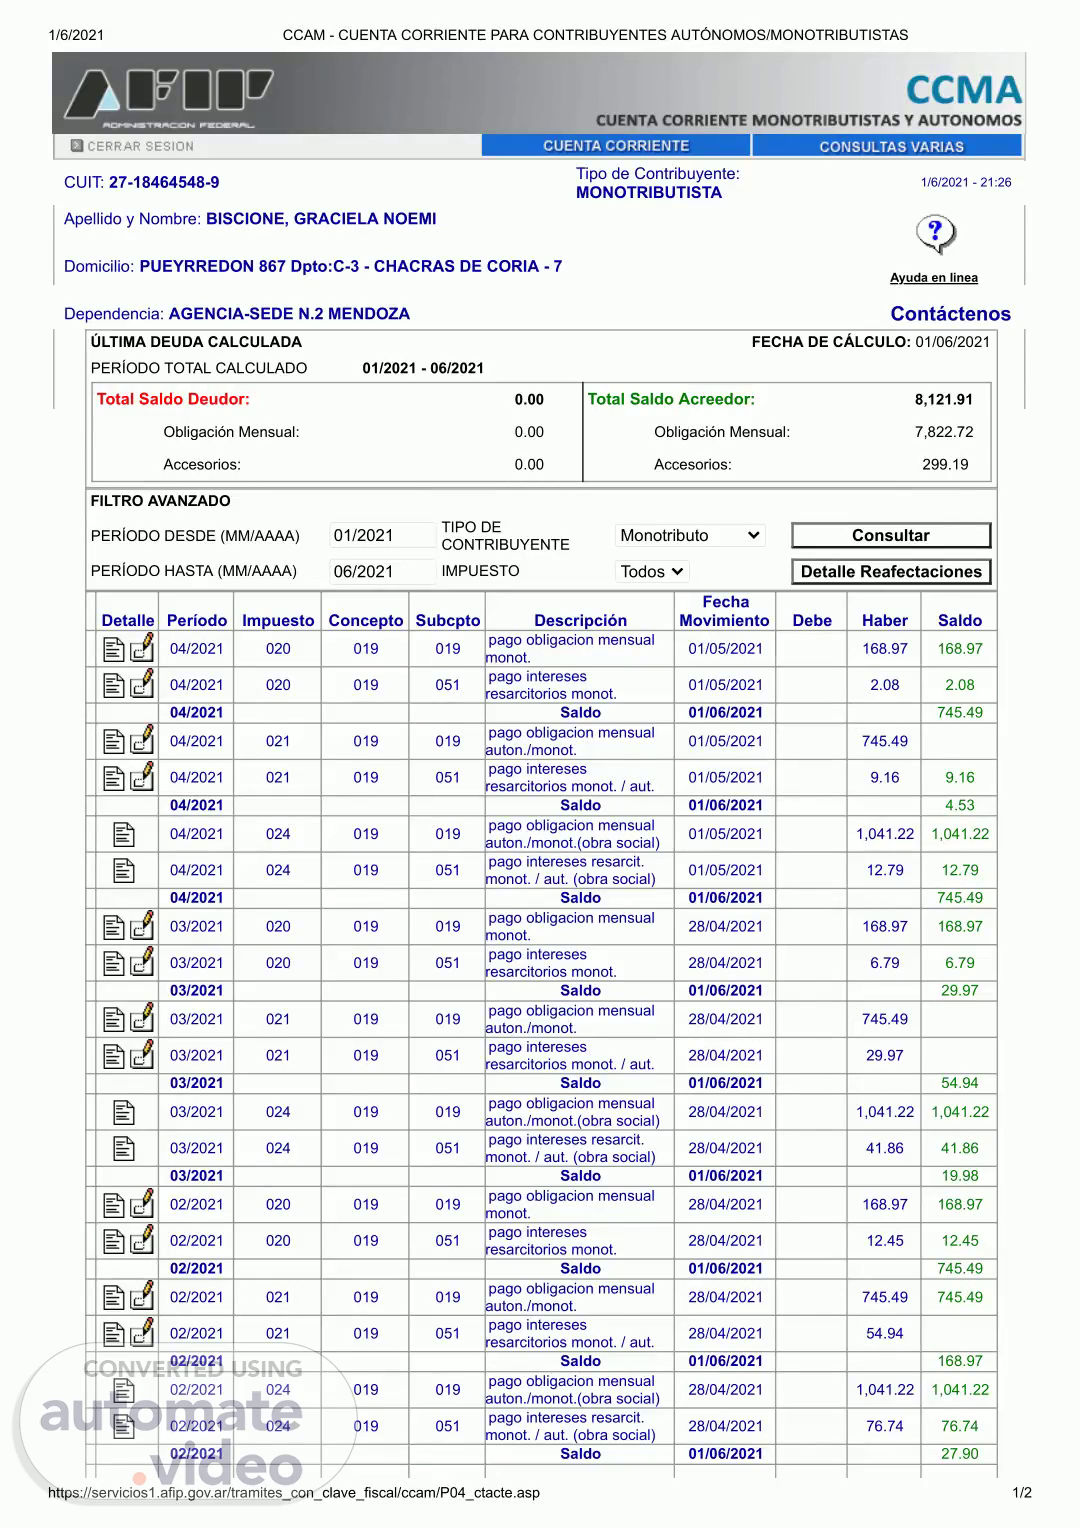The height and width of the screenshot is (1528, 1080).
Task: Click edit pencil icon on 04/2021 haber 2.08 row
Action: pos(142,684)
